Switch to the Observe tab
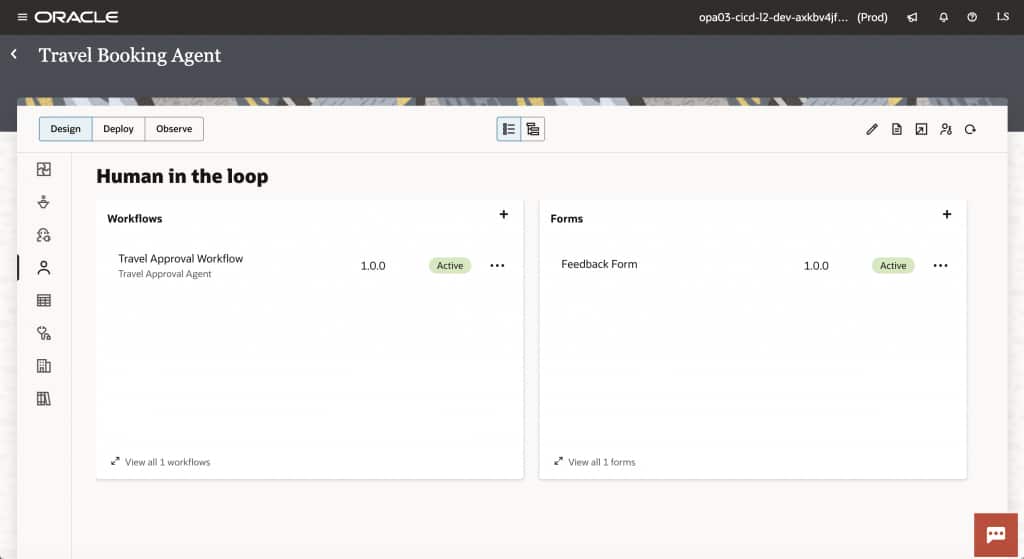 pos(174,129)
